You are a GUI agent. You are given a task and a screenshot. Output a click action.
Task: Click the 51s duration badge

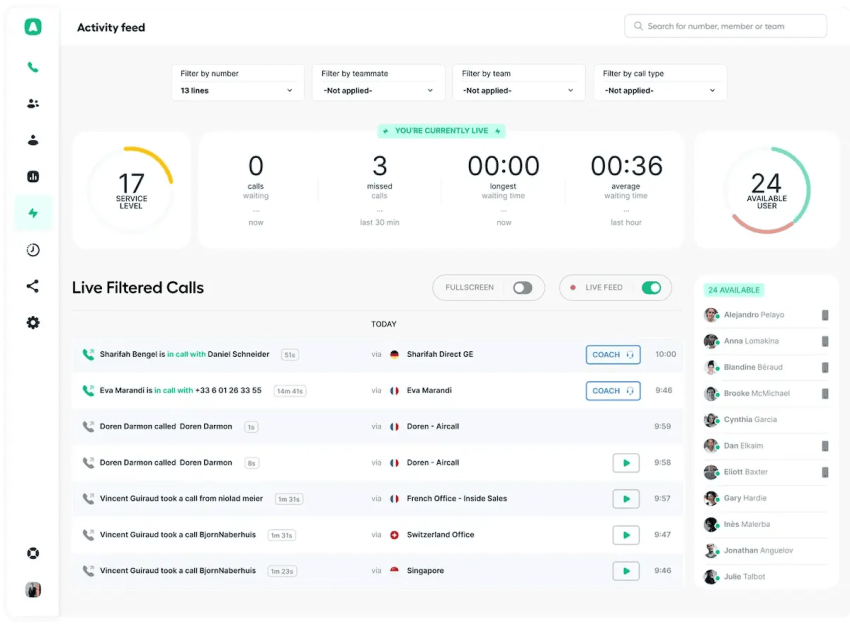pos(289,355)
